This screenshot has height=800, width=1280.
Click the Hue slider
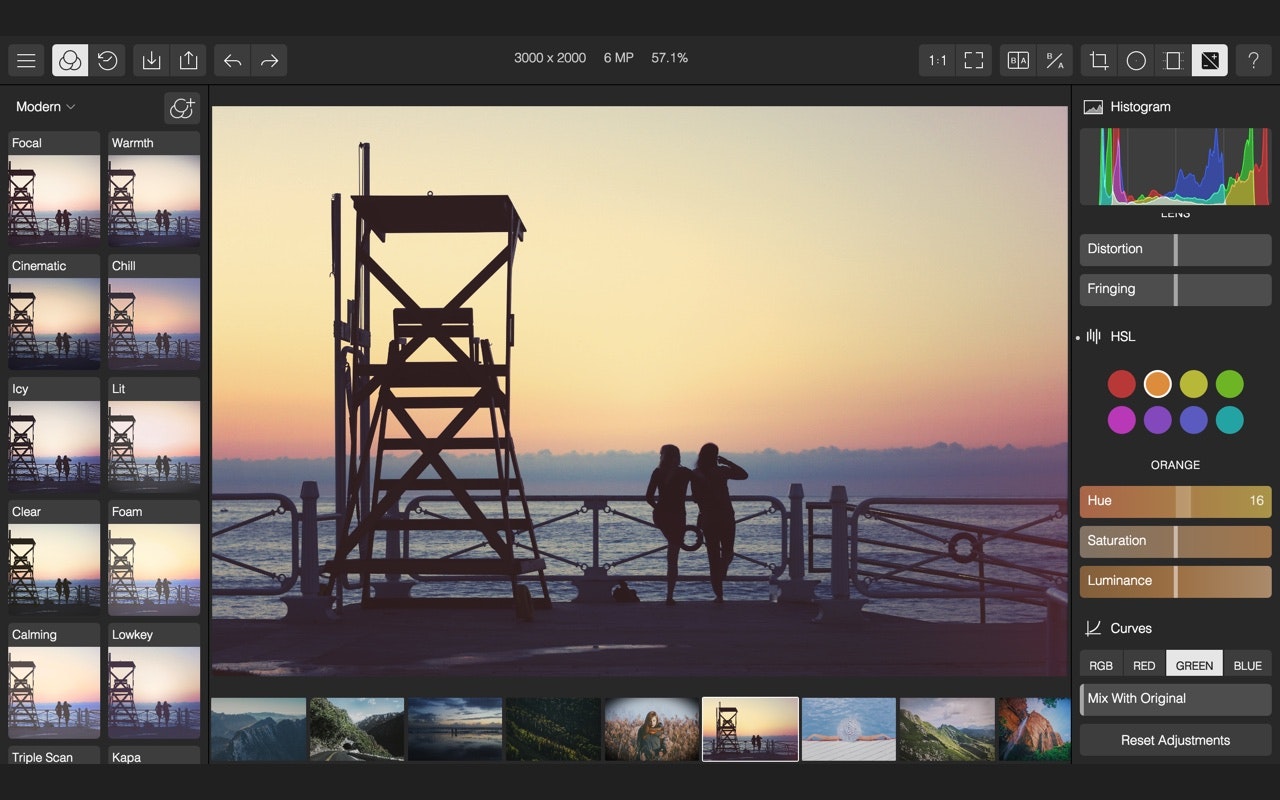(1176, 501)
